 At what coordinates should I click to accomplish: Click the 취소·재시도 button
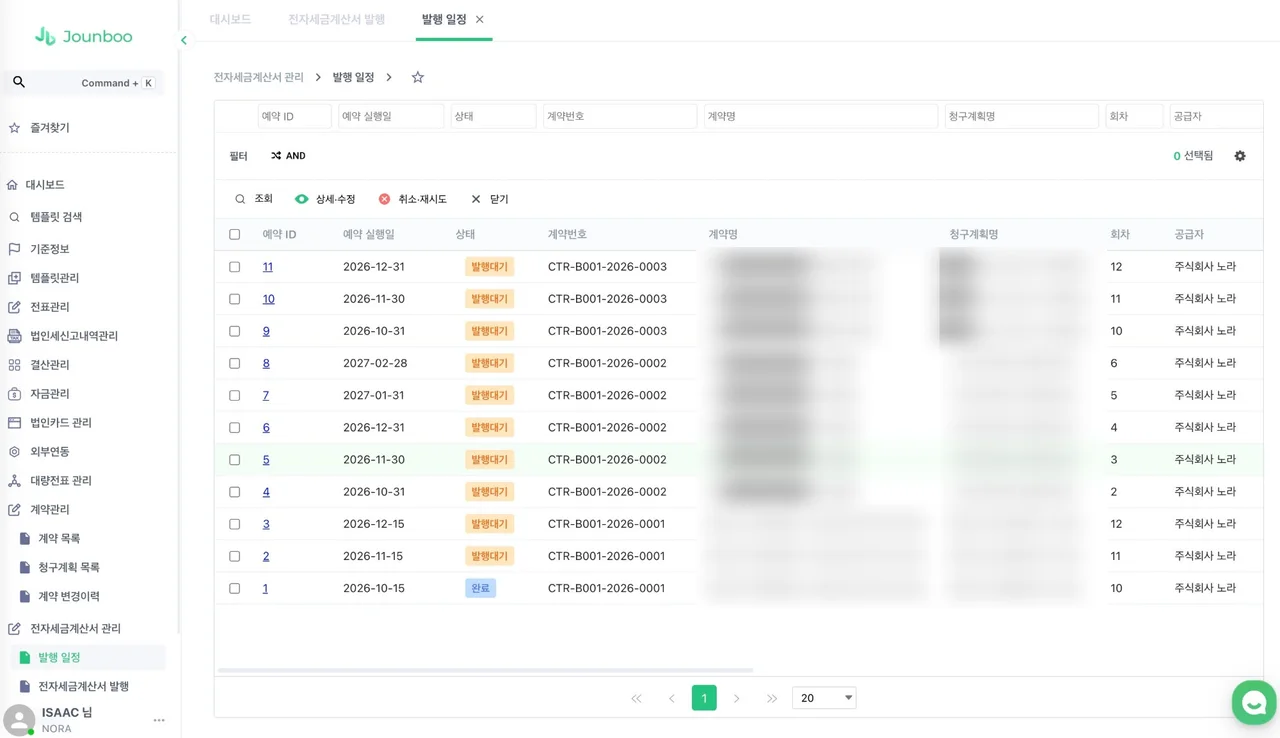413,199
